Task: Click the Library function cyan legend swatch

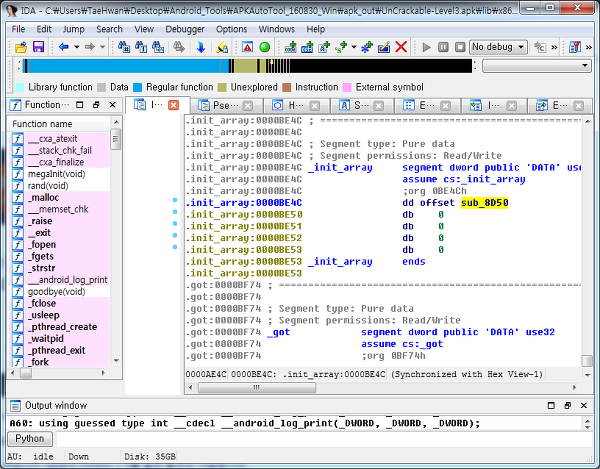Action: [20, 87]
